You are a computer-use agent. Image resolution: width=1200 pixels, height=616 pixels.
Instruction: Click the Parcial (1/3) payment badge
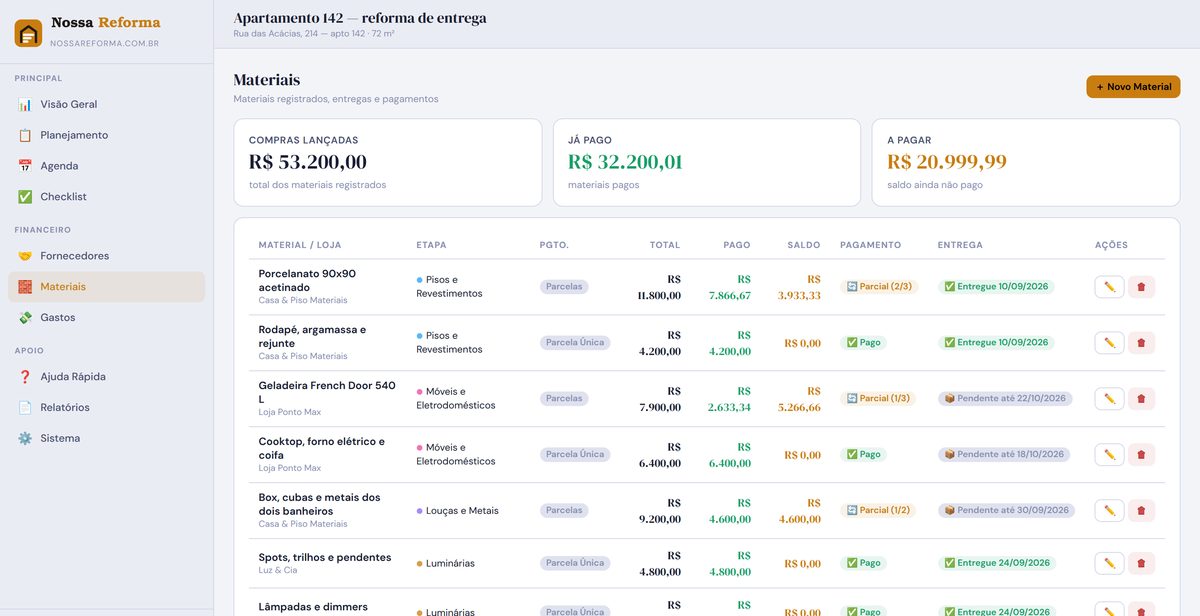[x=879, y=399]
